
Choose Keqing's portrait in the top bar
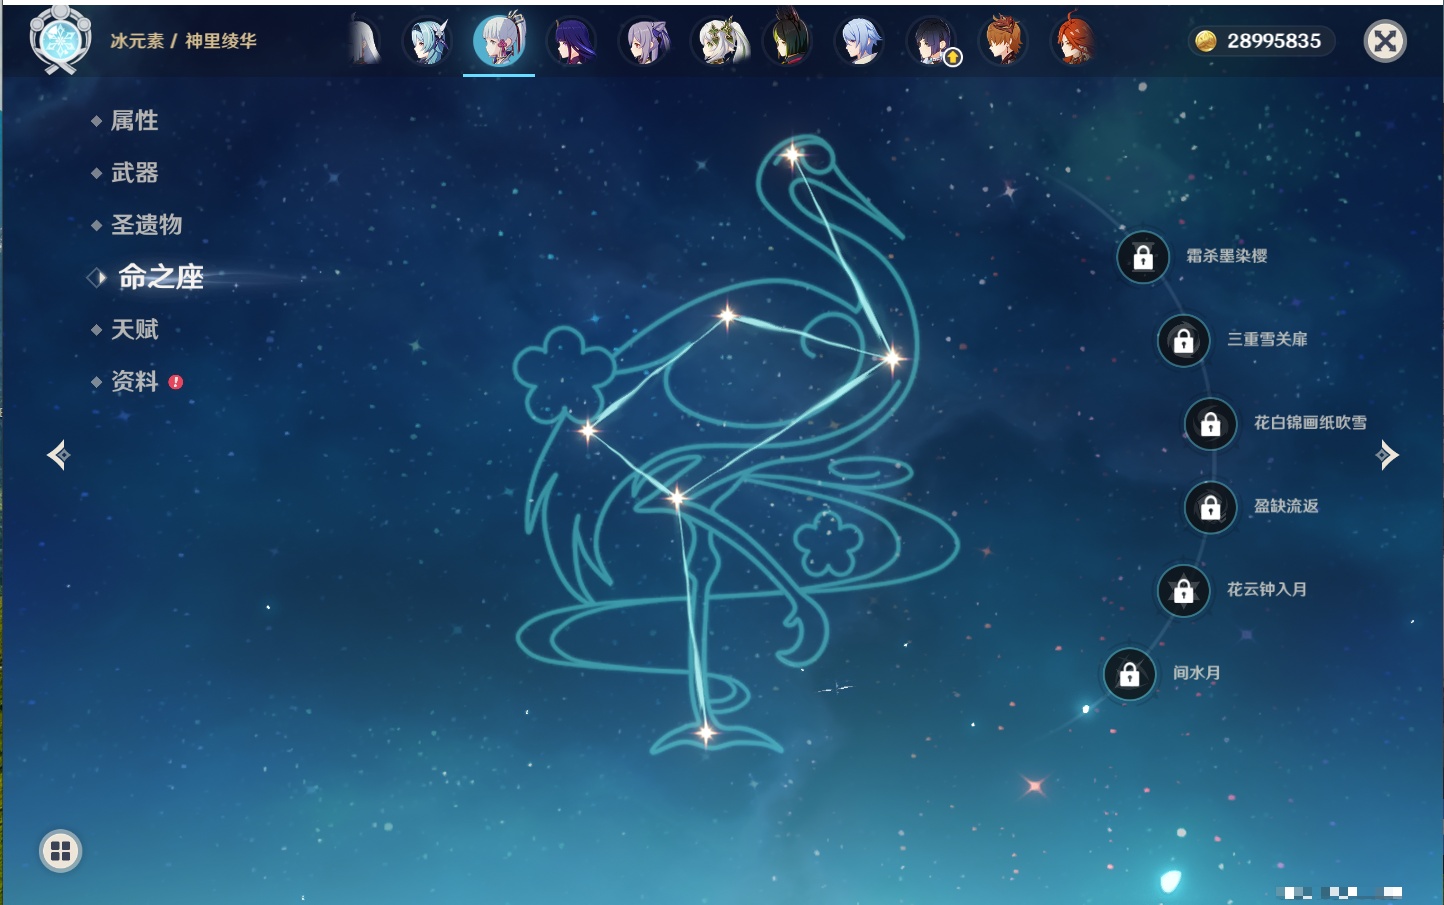pyautogui.click(x=644, y=42)
